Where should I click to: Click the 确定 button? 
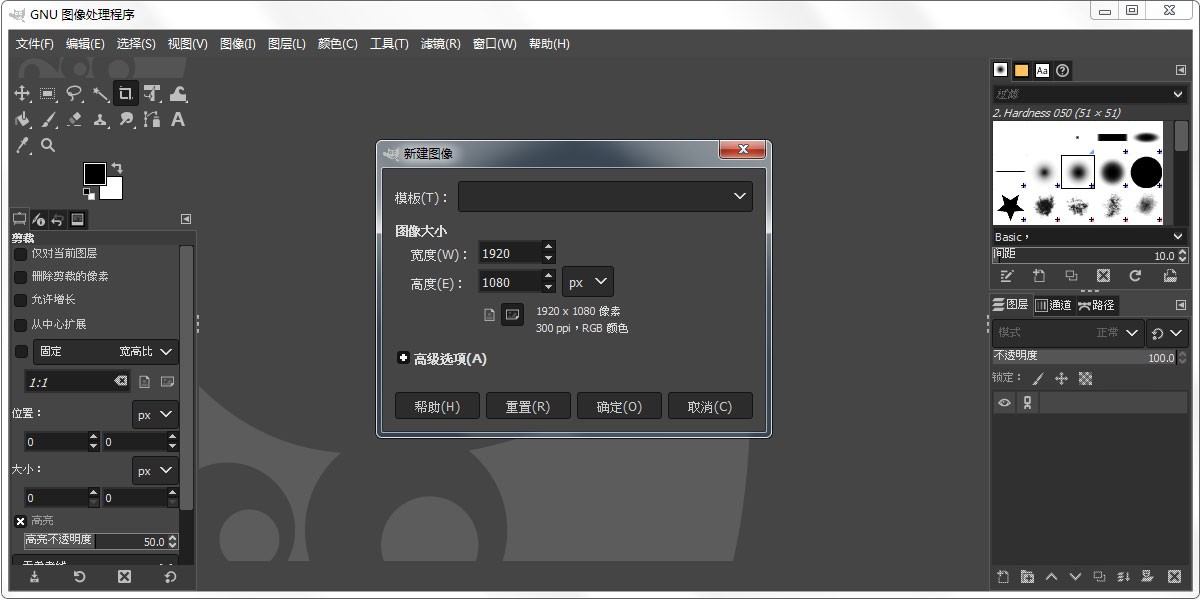(619, 405)
